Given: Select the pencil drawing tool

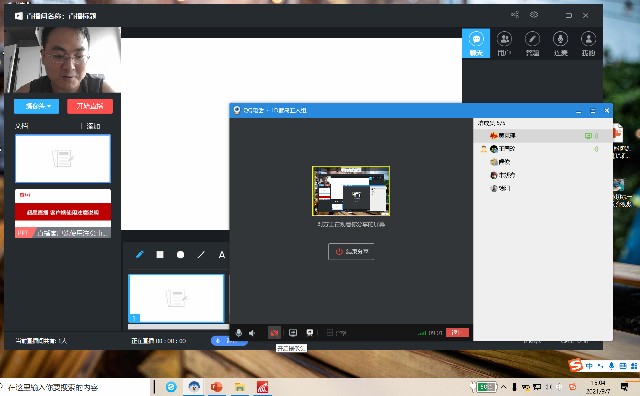Looking at the screenshot, I should 140,255.
